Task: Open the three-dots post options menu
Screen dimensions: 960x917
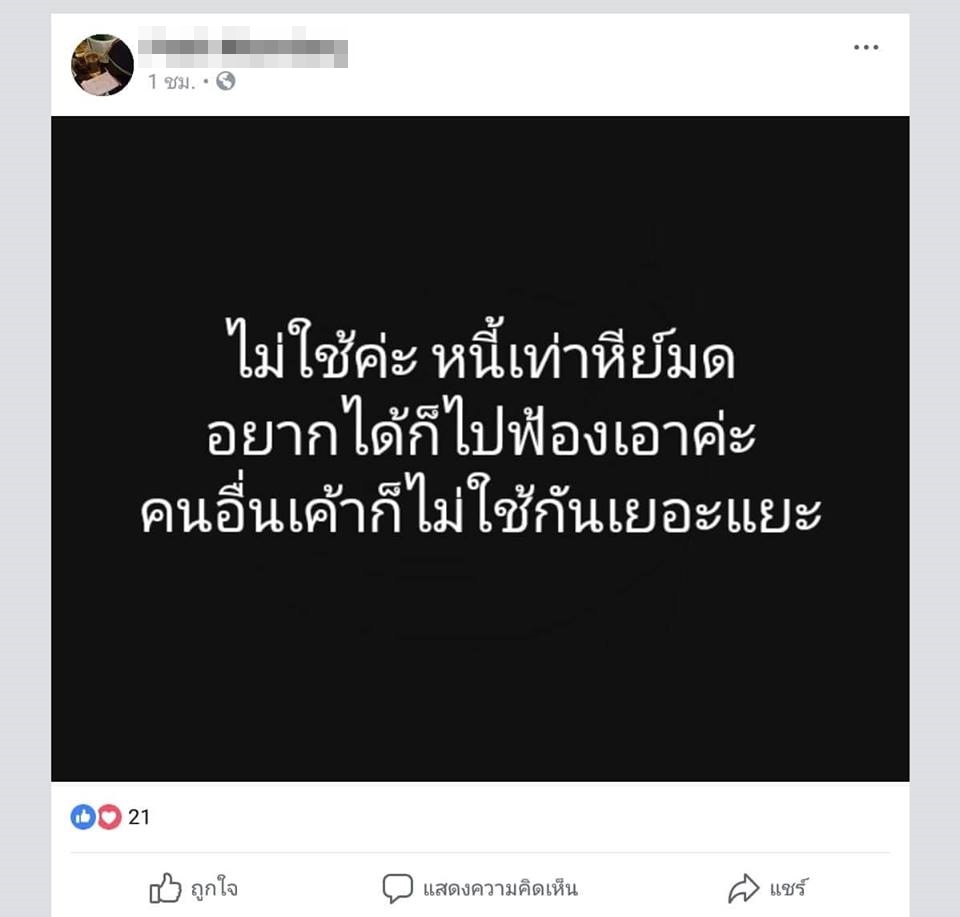Action: (866, 47)
